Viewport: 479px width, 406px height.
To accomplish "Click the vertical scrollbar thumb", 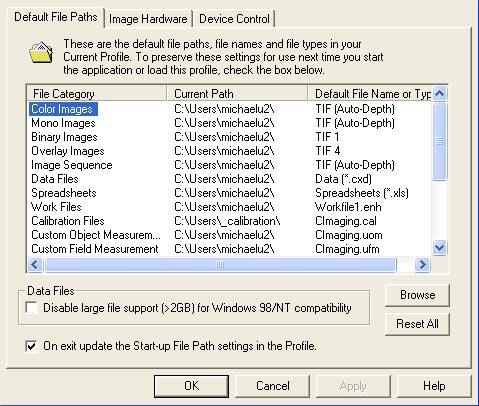I will pyautogui.click(x=440, y=141).
